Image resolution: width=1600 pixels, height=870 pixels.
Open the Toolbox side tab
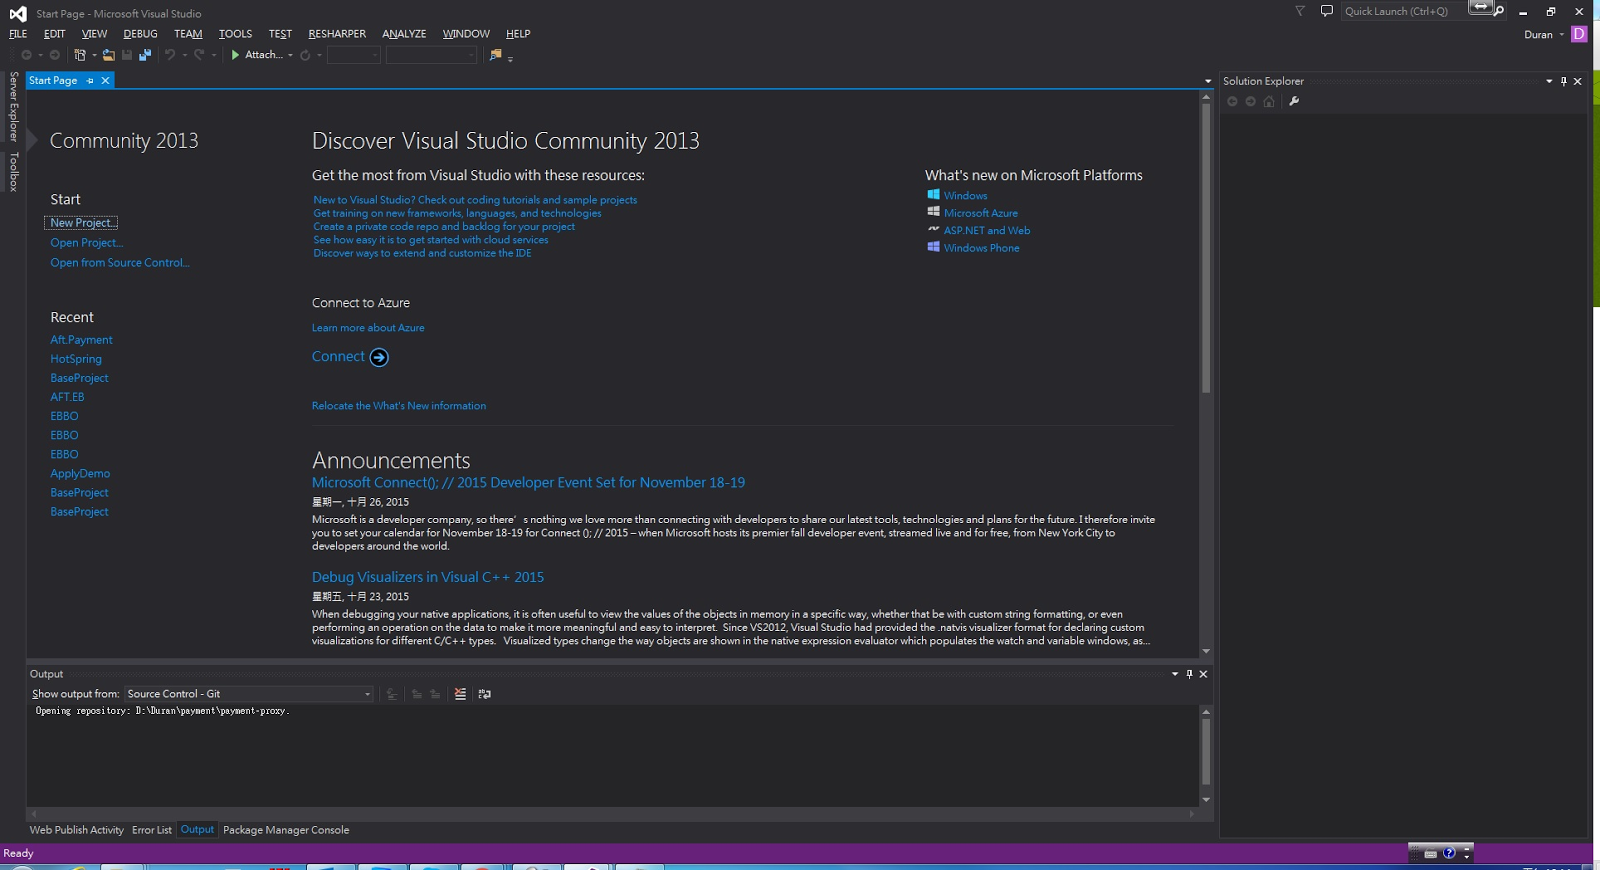pos(13,172)
